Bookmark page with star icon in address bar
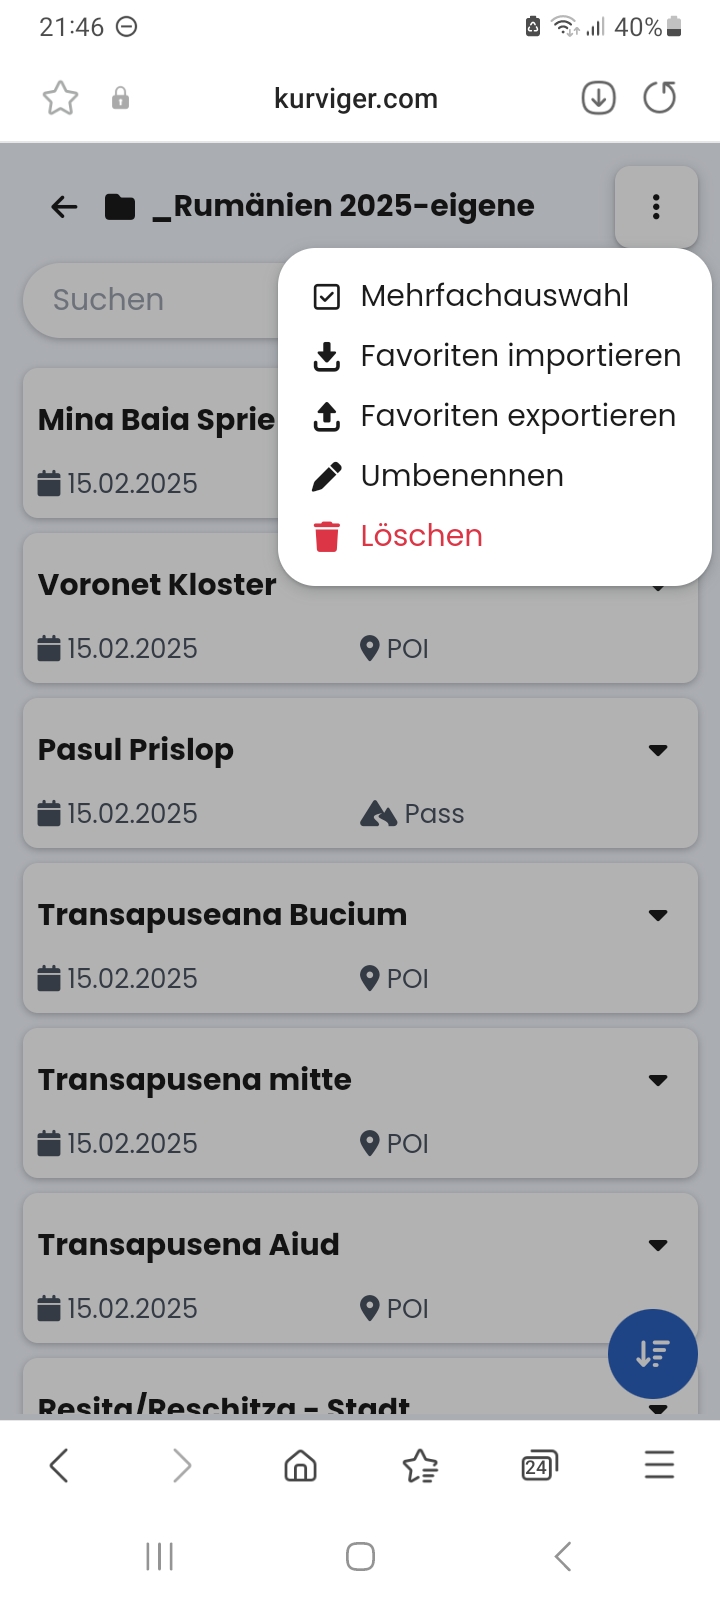Viewport: 720px width, 1600px height. point(60,98)
